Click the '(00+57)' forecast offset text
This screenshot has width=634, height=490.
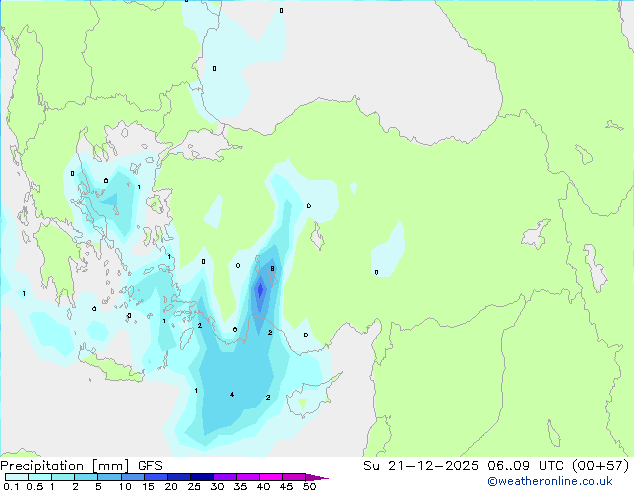(601, 466)
